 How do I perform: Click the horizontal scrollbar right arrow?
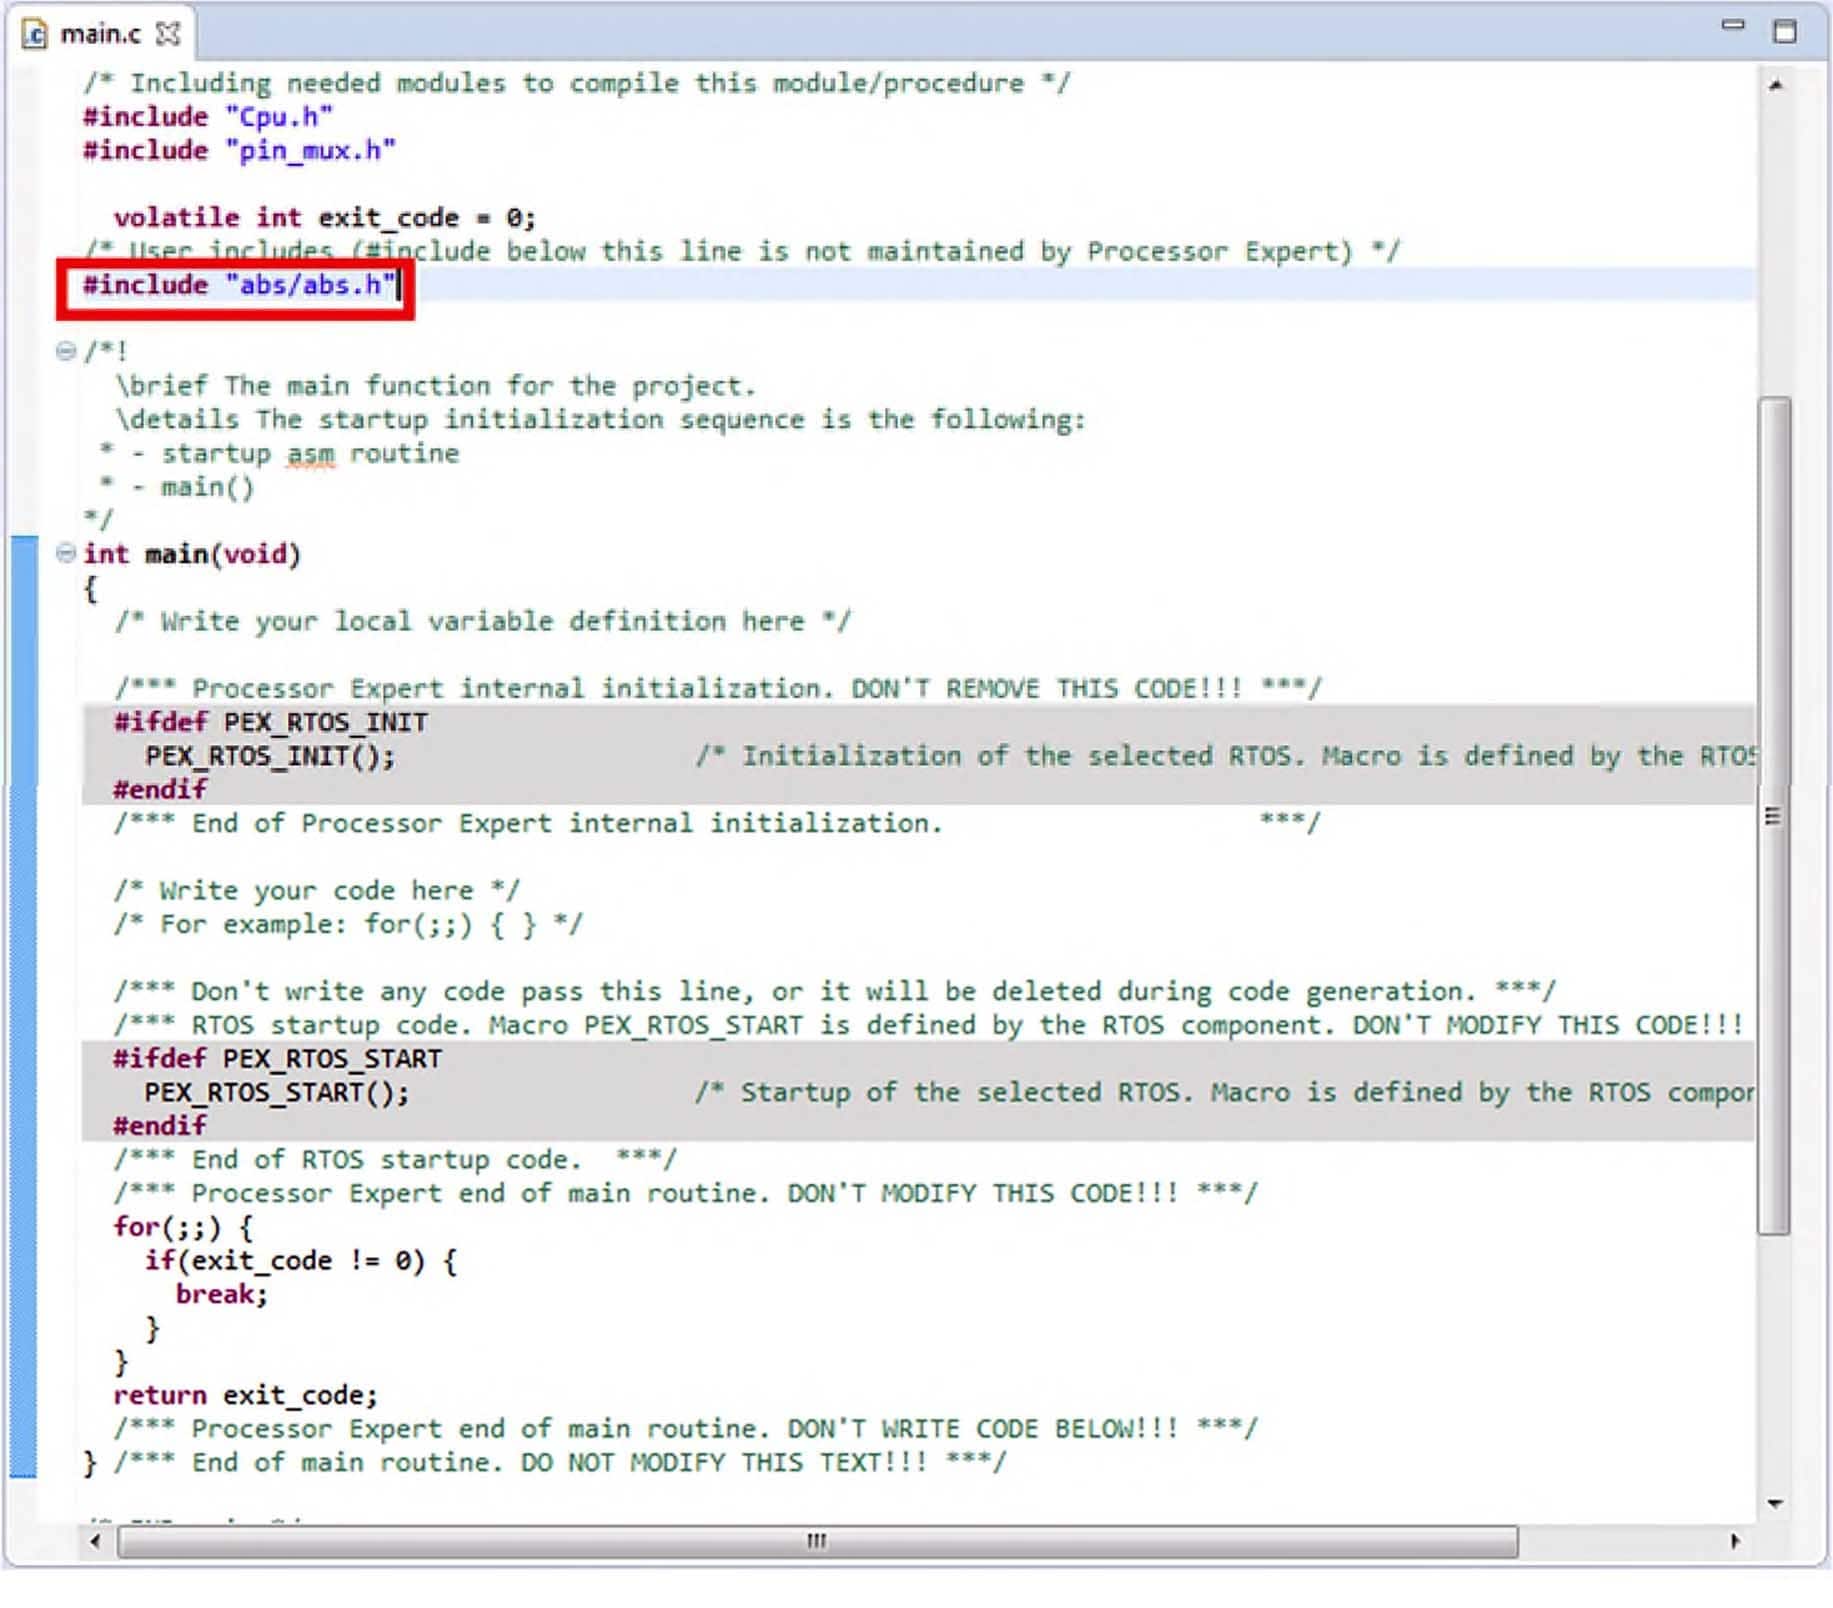[x=1734, y=1541]
